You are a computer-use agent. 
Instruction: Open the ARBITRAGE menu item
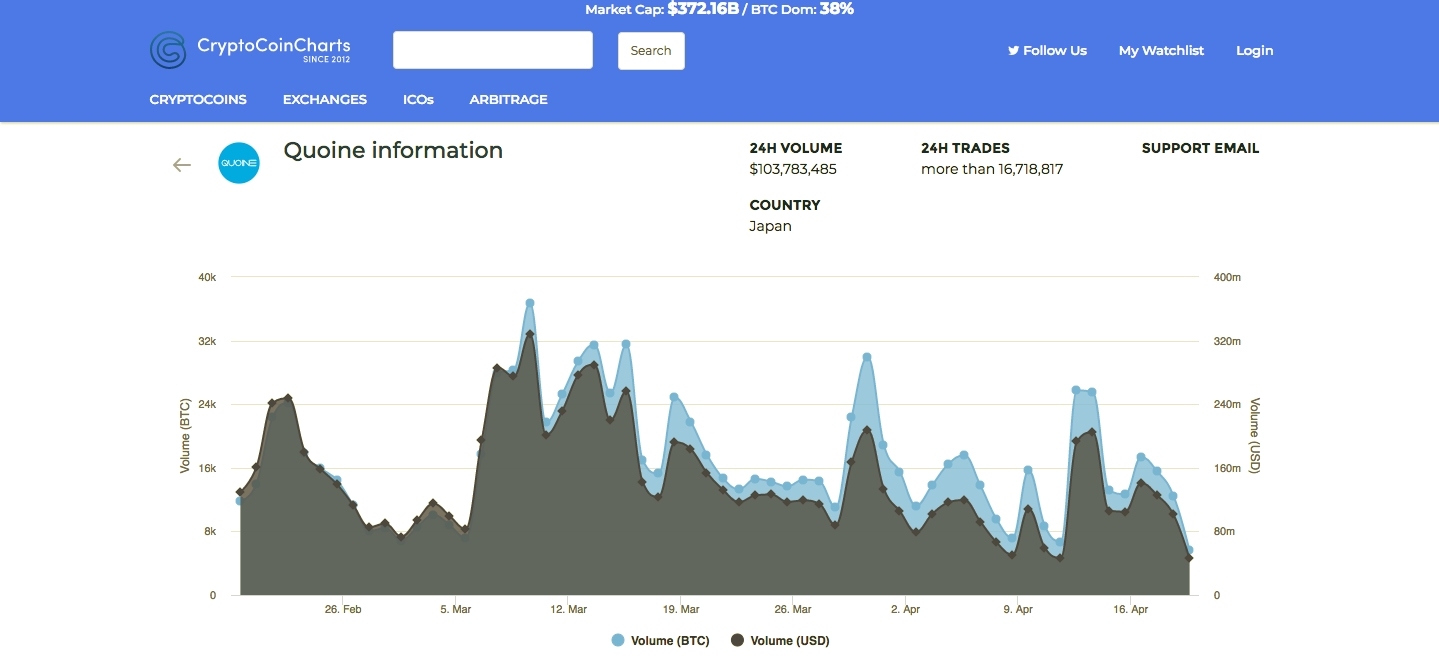pyautogui.click(x=509, y=99)
